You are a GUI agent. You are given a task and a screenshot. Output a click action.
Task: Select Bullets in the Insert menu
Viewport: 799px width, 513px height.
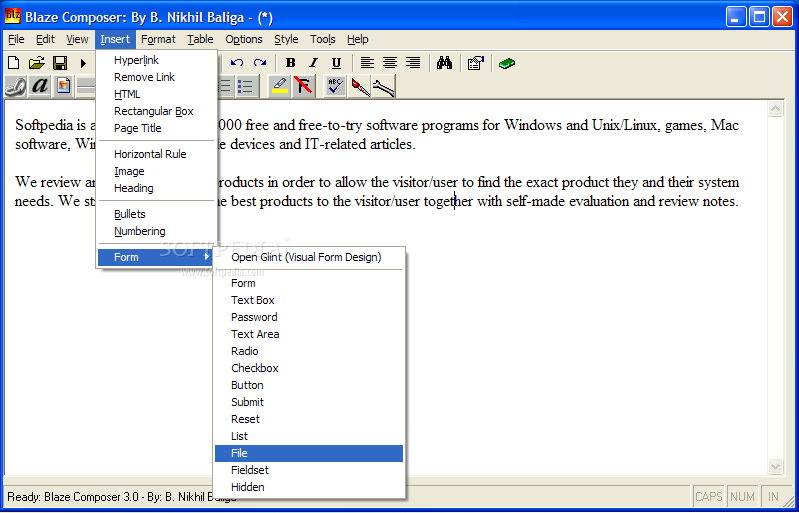[x=157, y=214]
